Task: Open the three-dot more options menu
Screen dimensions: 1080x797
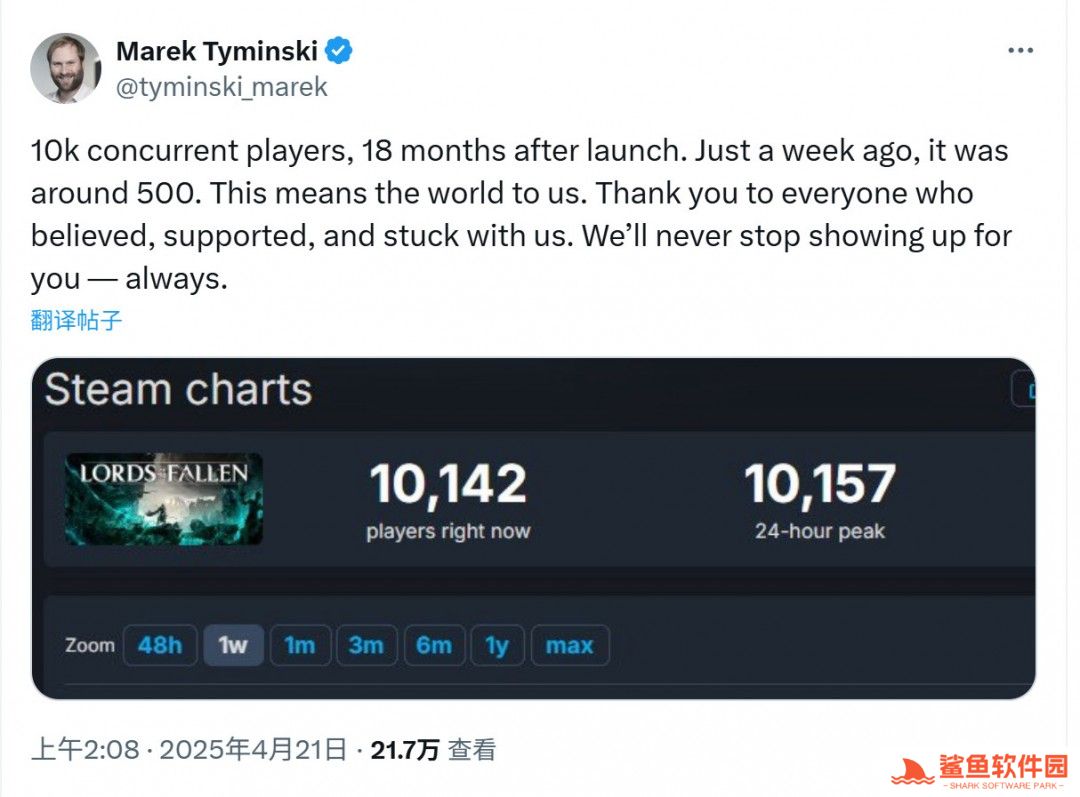Action: 1020,51
